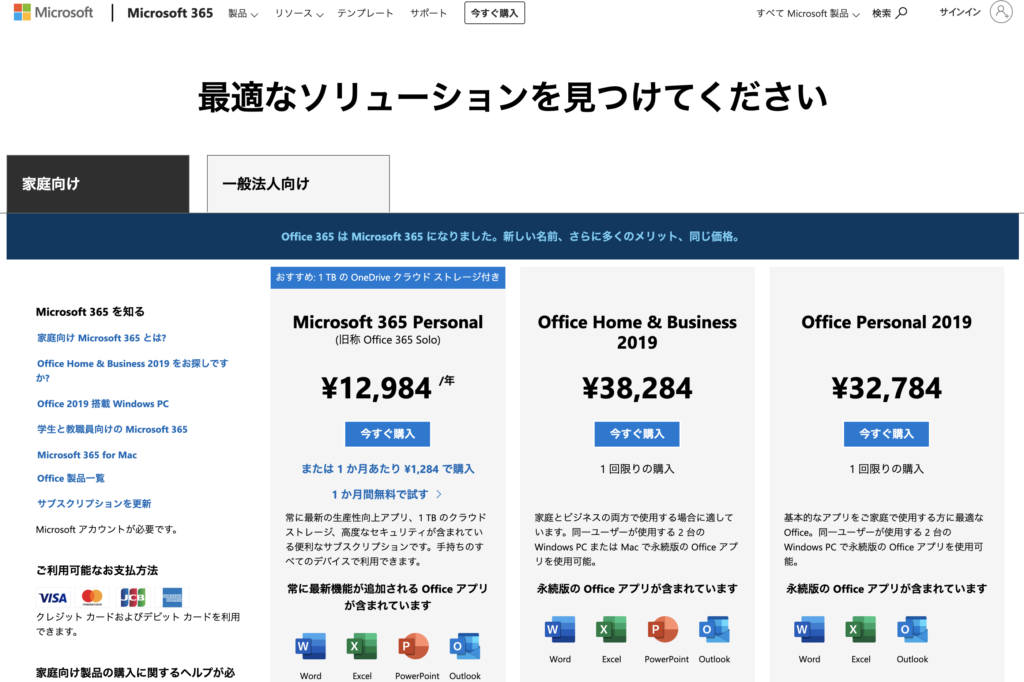Open Office Home & Business 2019 をお探しですか link
Viewport: 1024px width, 682px height.
pos(132,370)
